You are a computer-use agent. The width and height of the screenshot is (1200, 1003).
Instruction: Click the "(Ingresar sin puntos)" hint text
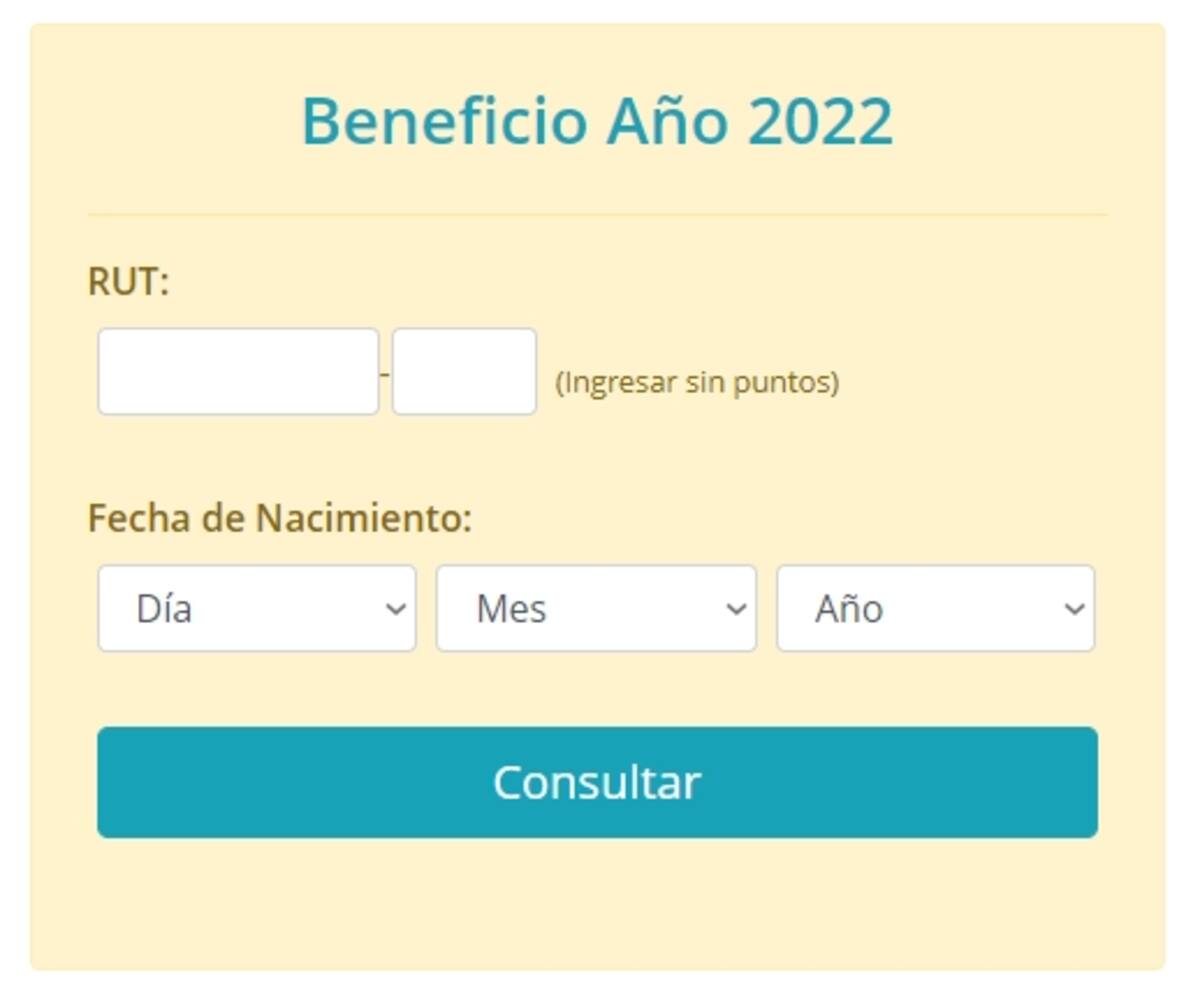tap(697, 382)
